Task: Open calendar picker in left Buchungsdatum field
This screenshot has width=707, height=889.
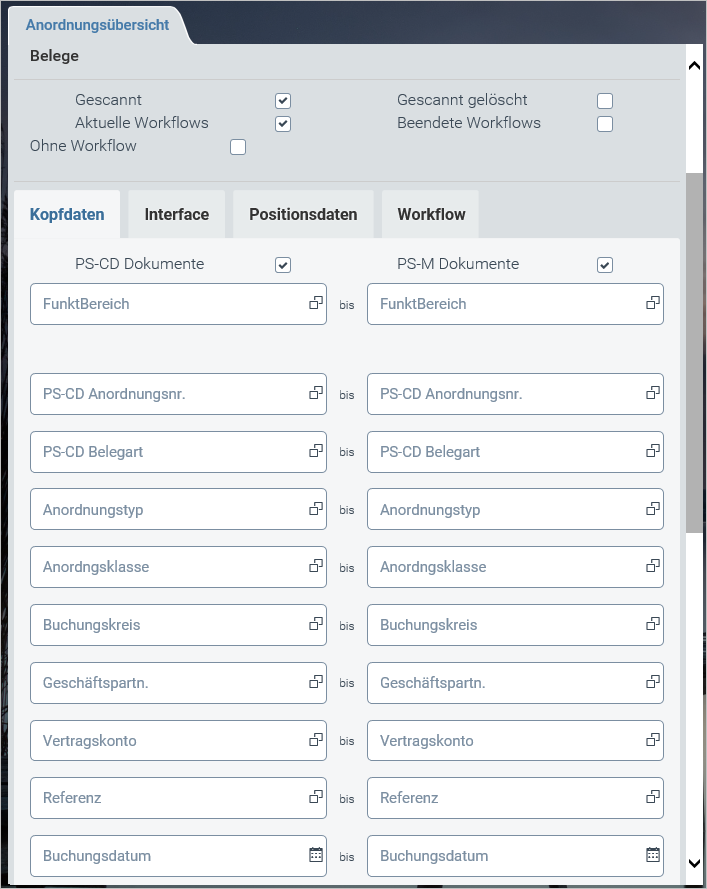Action: (x=315, y=855)
